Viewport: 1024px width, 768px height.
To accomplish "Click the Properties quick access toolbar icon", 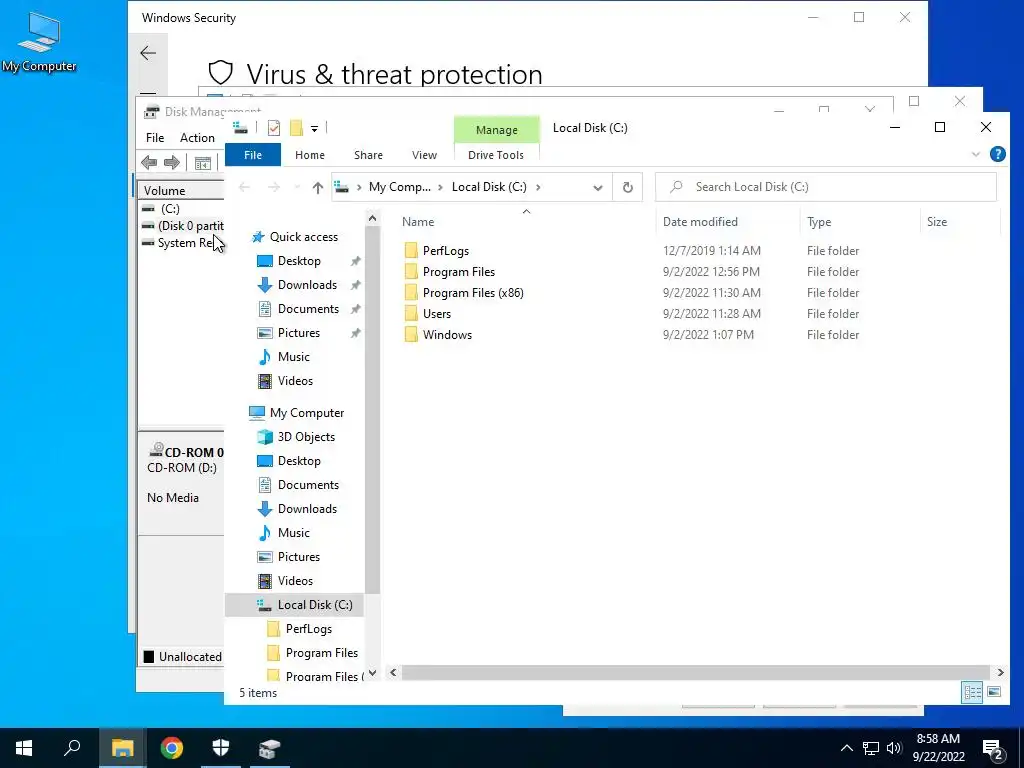I will 274,128.
